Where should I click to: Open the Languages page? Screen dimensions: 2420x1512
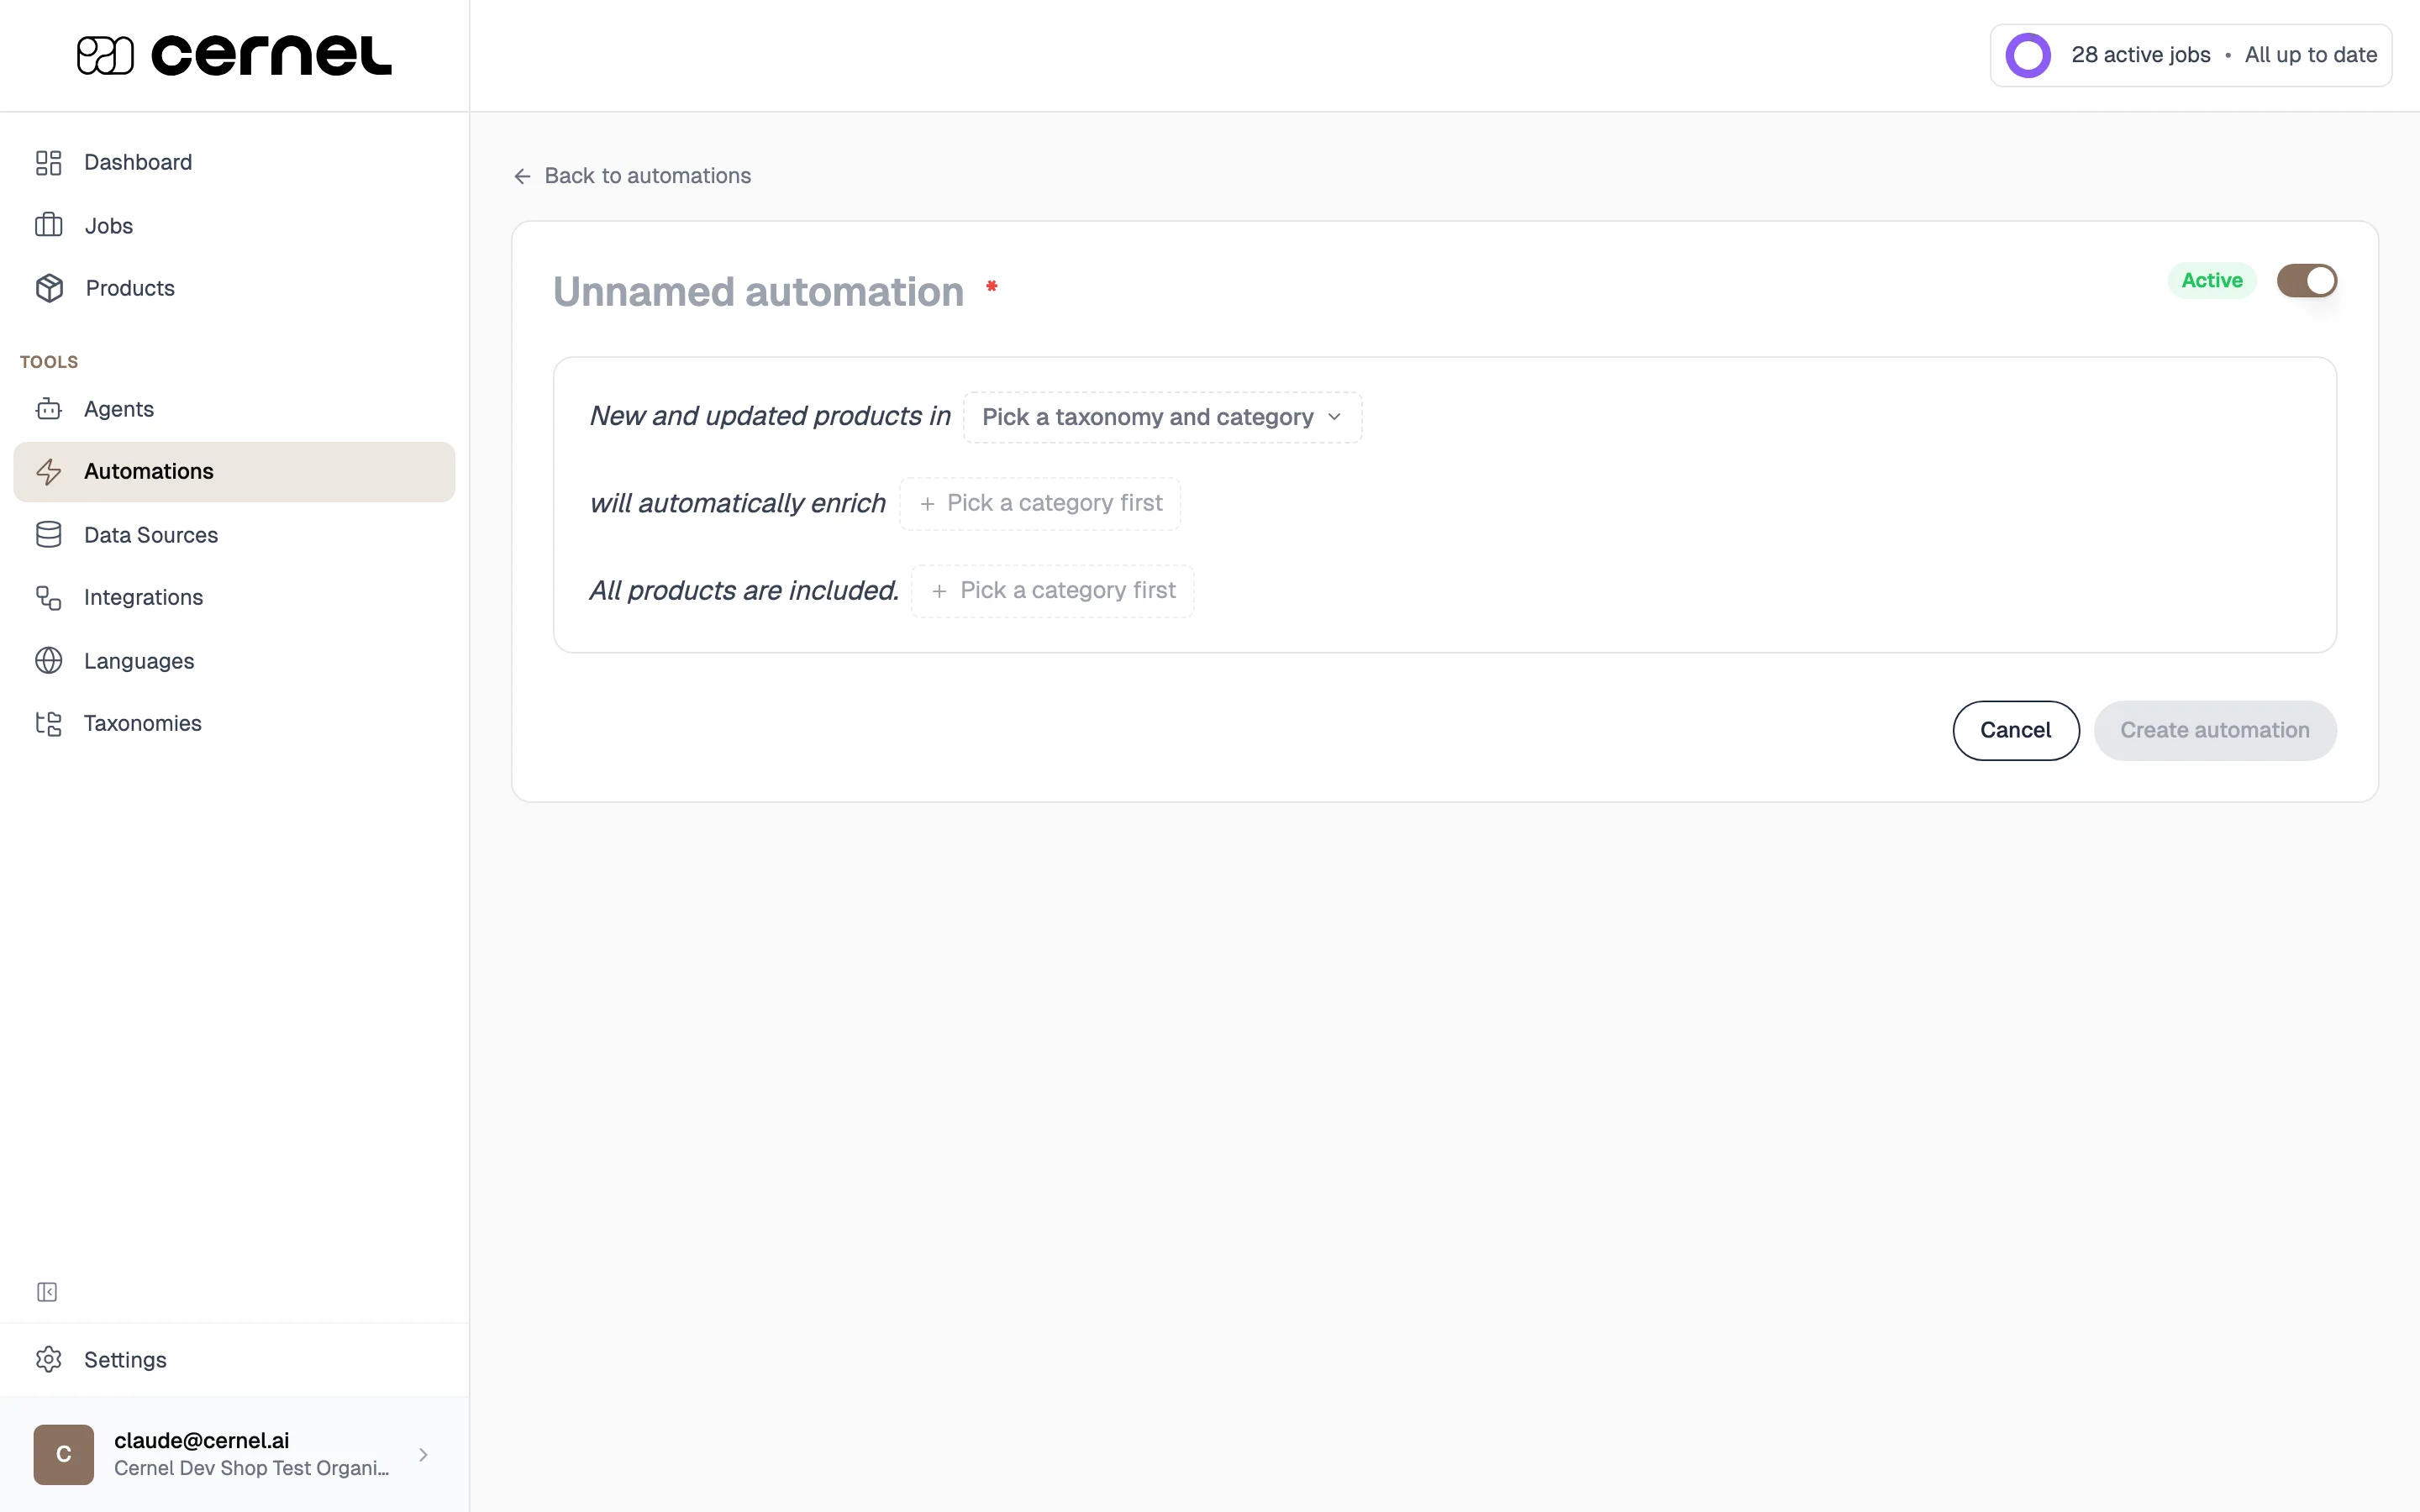234,661
